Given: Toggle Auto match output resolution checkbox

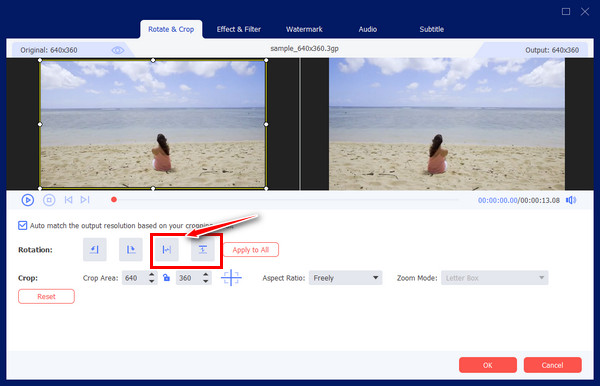Looking at the screenshot, I should pyautogui.click(x=23, y=225).
